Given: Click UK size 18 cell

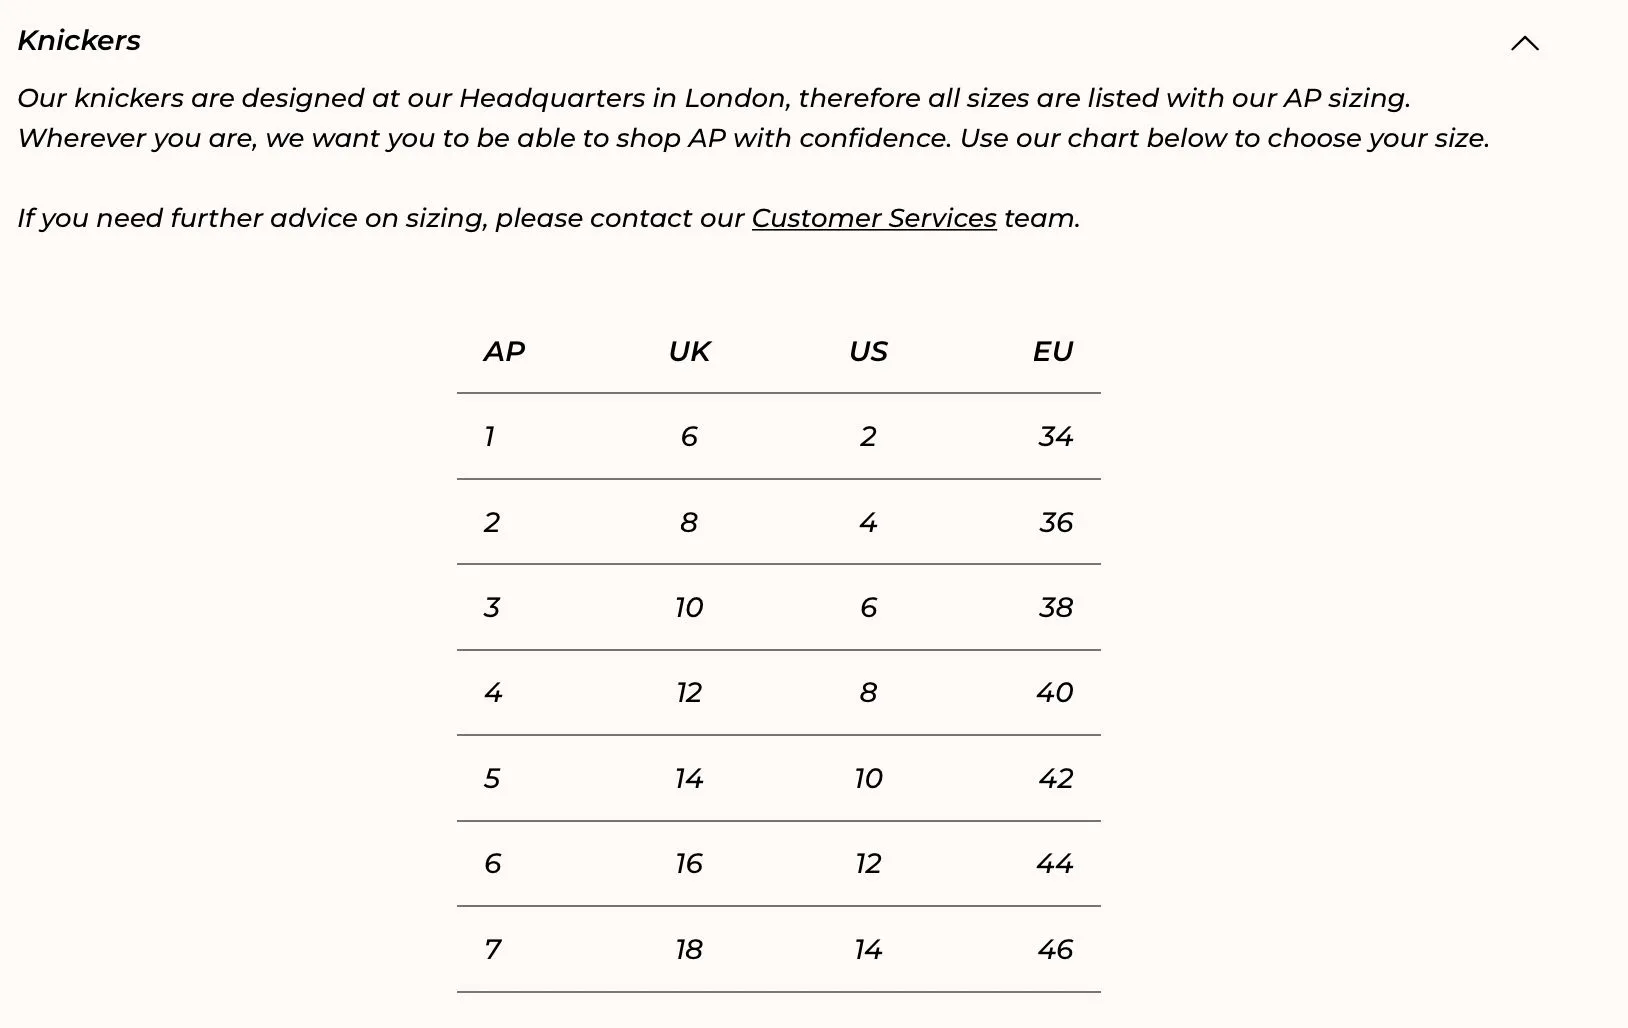Looking at the screenshot, I should pos(689,950).
